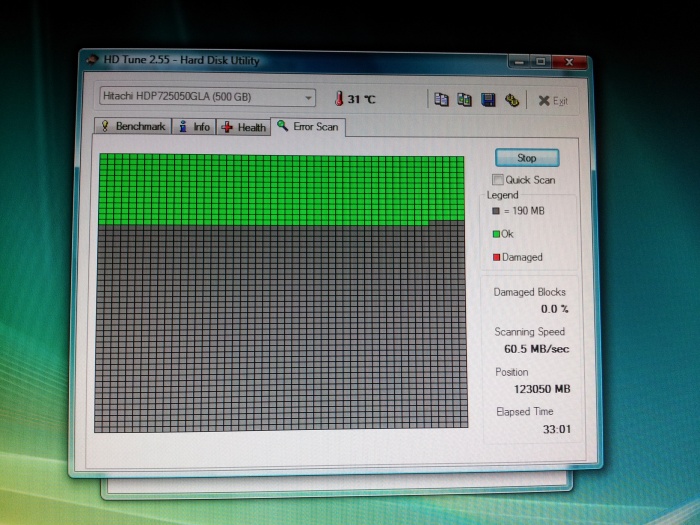
Task: Click the Legend group label
Action: [503, 195]
